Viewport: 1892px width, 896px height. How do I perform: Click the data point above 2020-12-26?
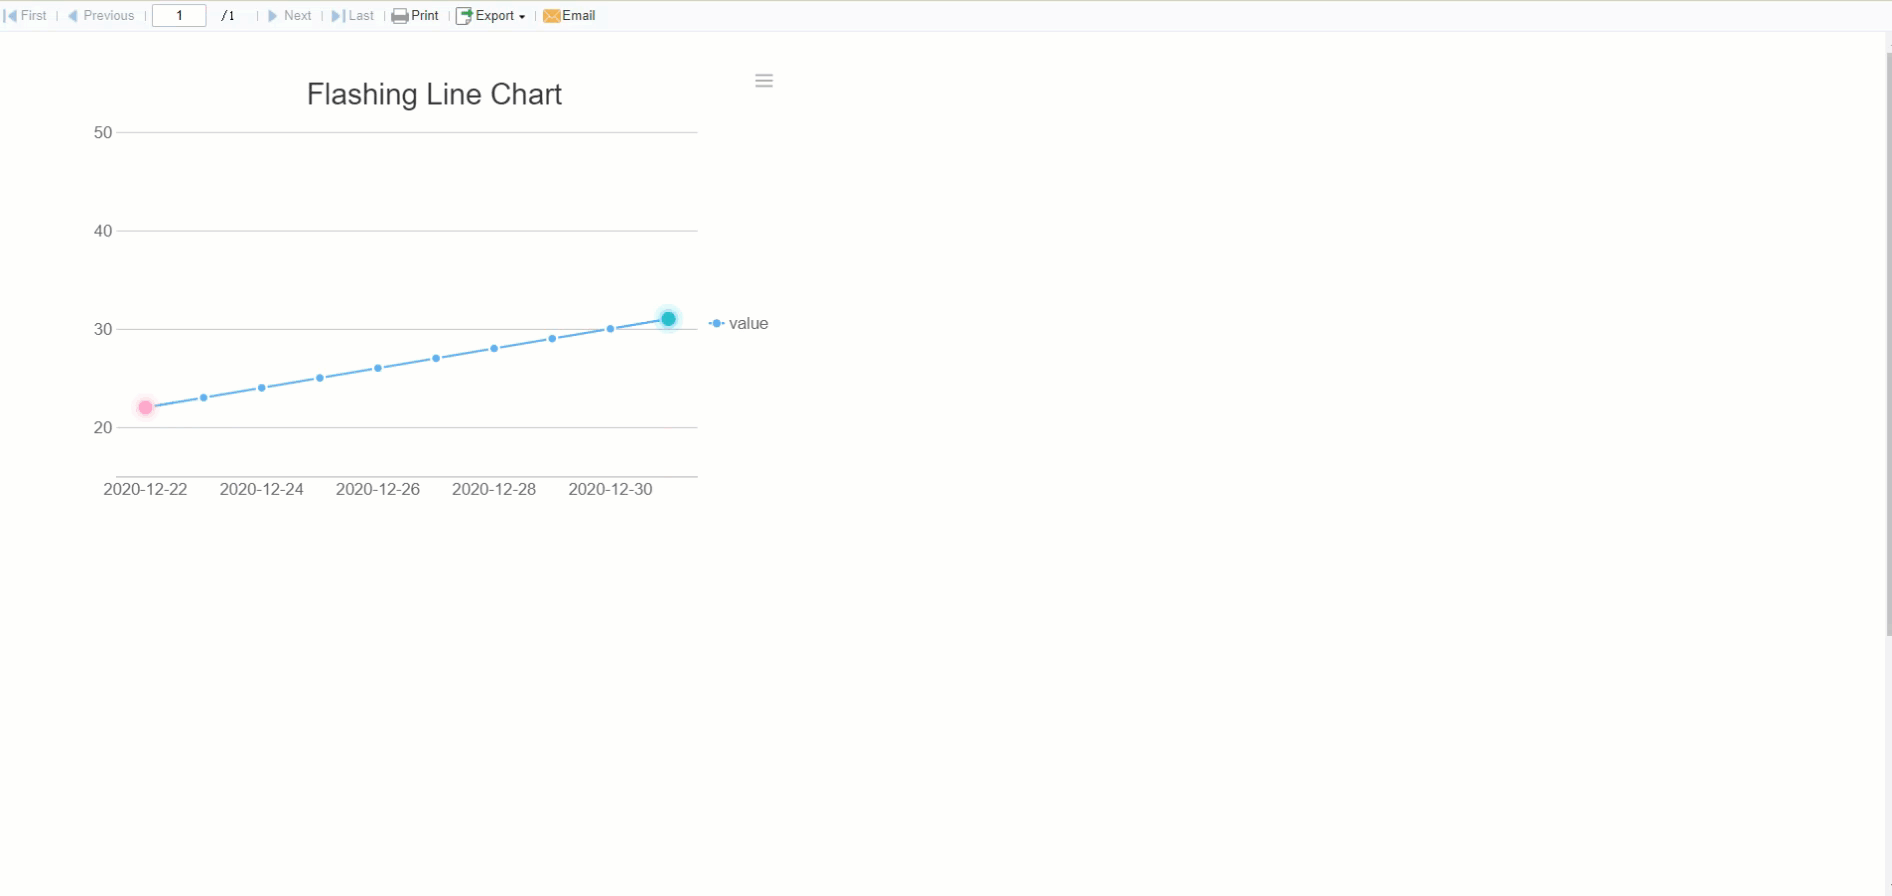(378, 368)
